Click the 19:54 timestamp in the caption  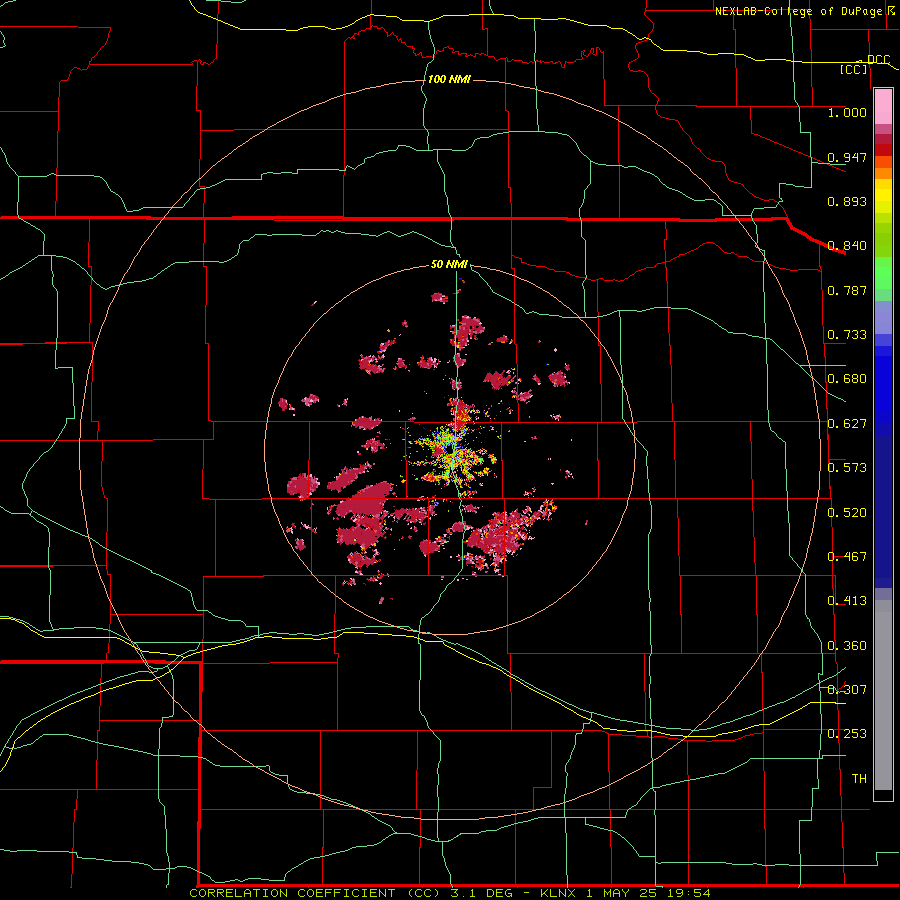689,893
